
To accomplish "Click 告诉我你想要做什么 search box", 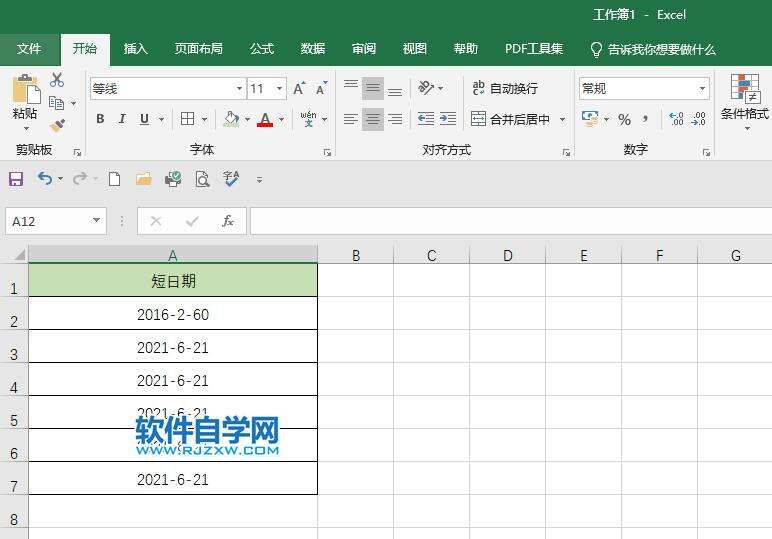I will 653,49.
